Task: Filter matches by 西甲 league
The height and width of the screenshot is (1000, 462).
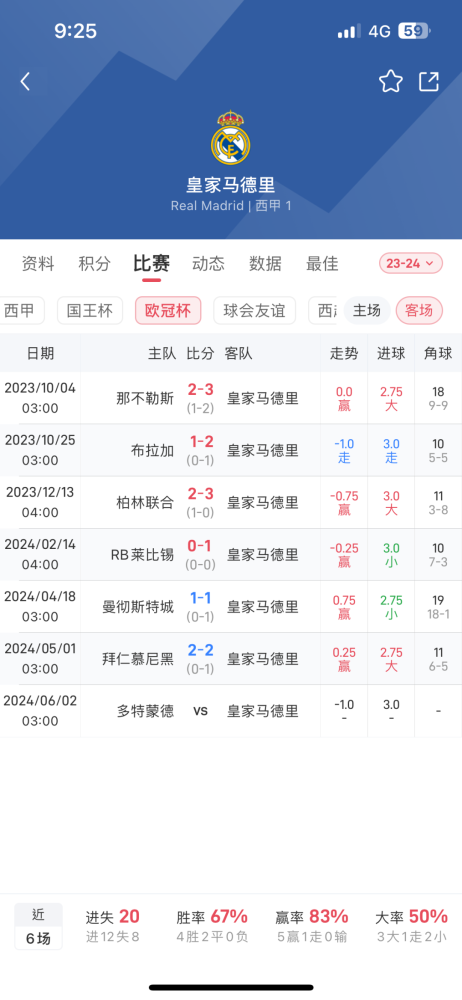Action: coord(23,311)
